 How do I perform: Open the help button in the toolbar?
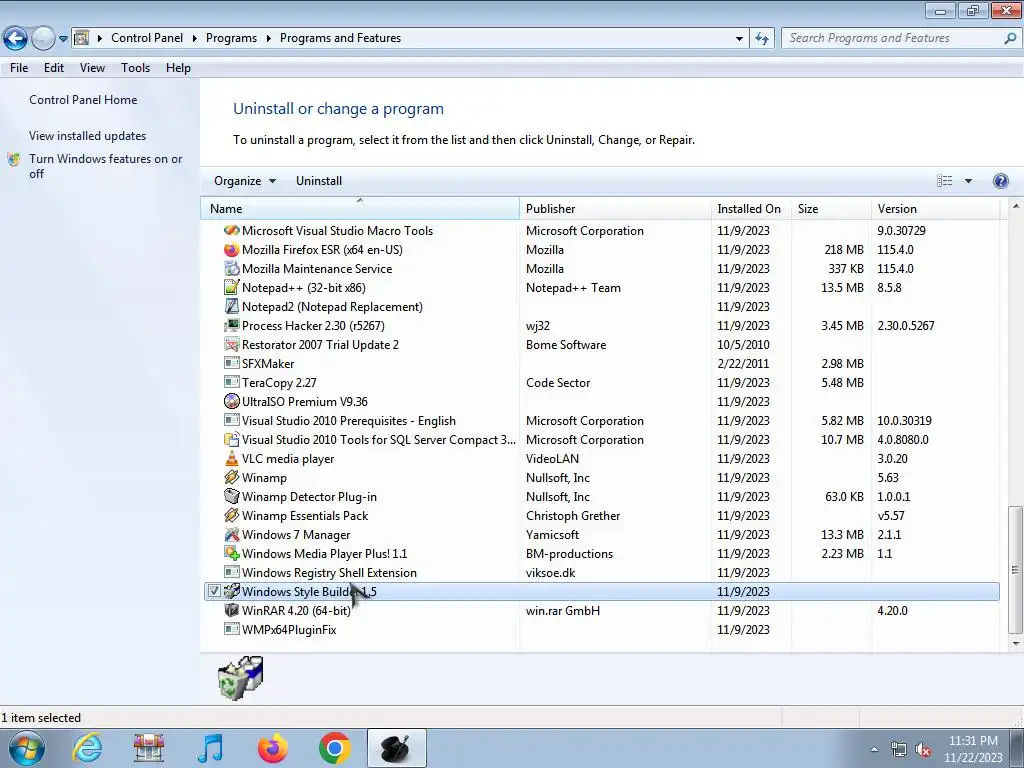coord(1000,181)
